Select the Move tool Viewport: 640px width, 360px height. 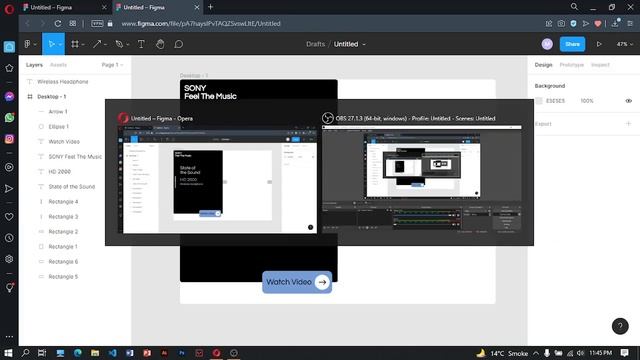[51, 44]
